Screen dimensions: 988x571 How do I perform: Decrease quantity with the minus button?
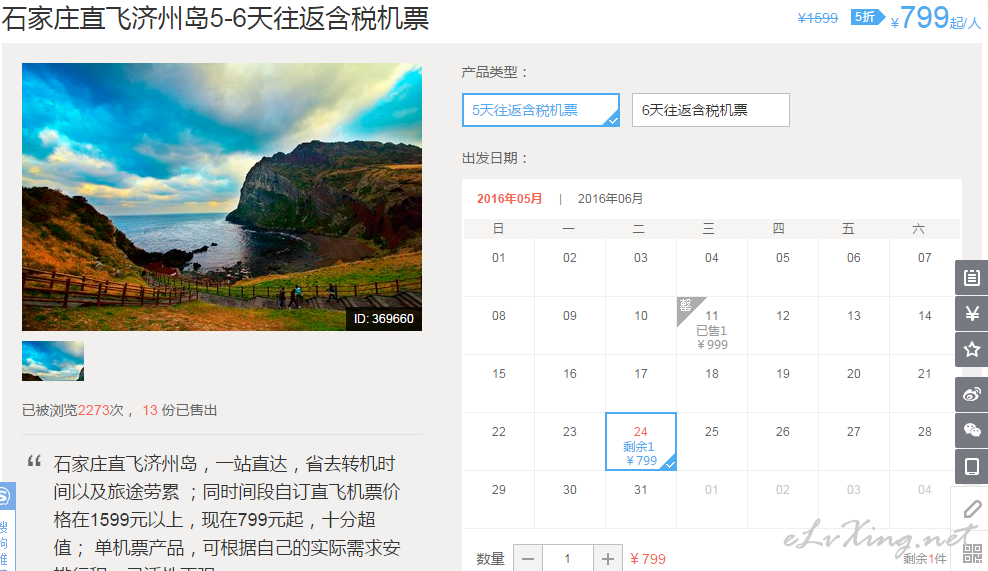click(x=528, y=558)
